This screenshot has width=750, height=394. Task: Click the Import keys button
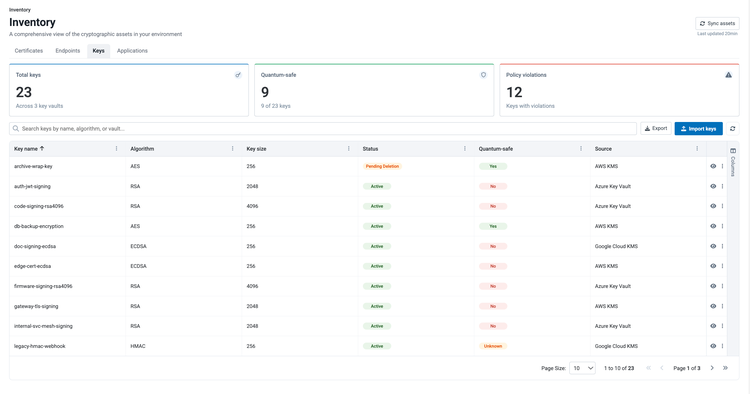pyautogui.click(x=698, y=129)
